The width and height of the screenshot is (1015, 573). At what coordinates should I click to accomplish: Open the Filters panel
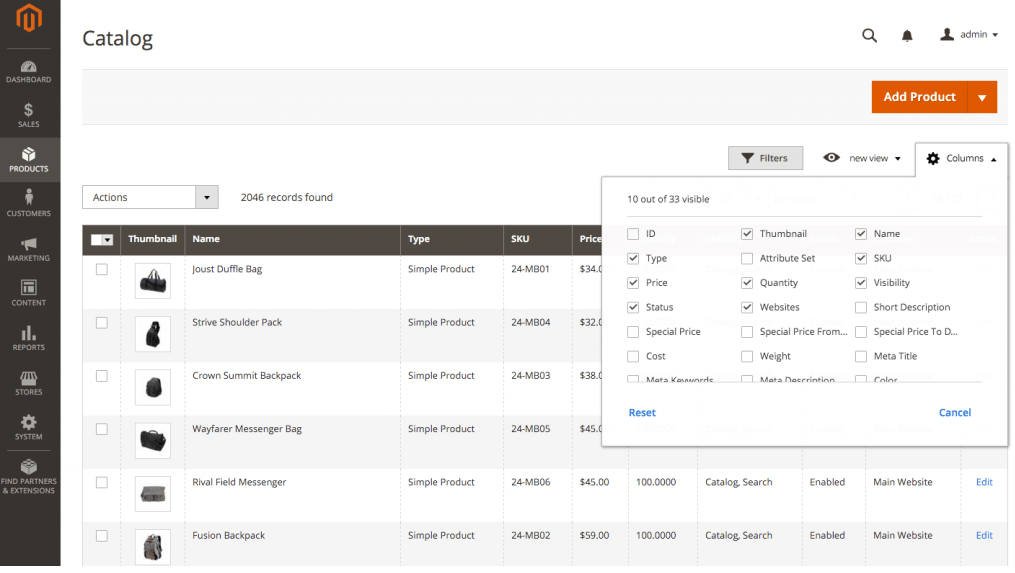[x=765, y=158]
